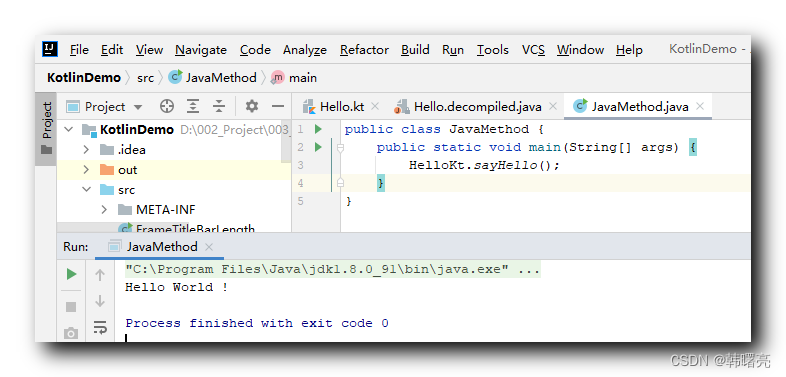Expand the META-INF folder
This screenshot has width=786, height=377.
coord(104,210)
